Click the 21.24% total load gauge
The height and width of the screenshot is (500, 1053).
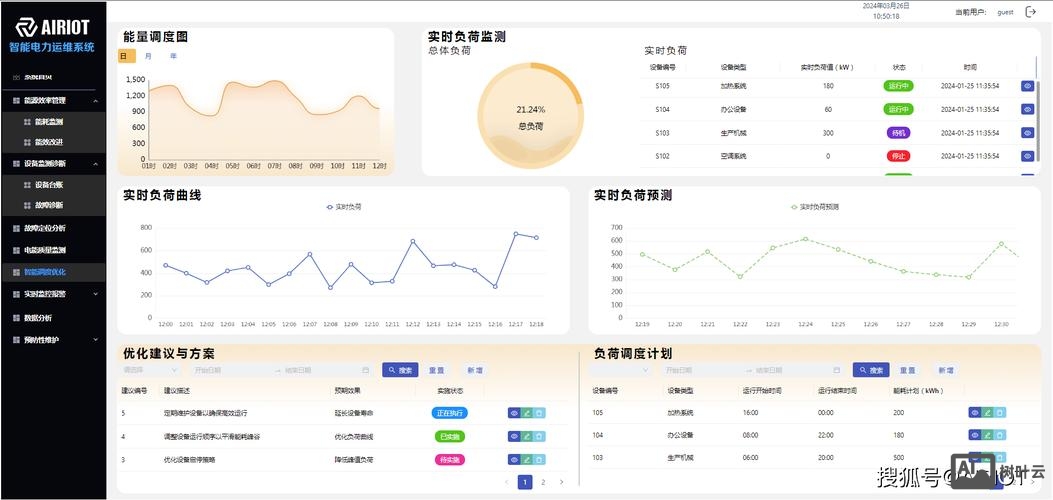coord(531,115)
